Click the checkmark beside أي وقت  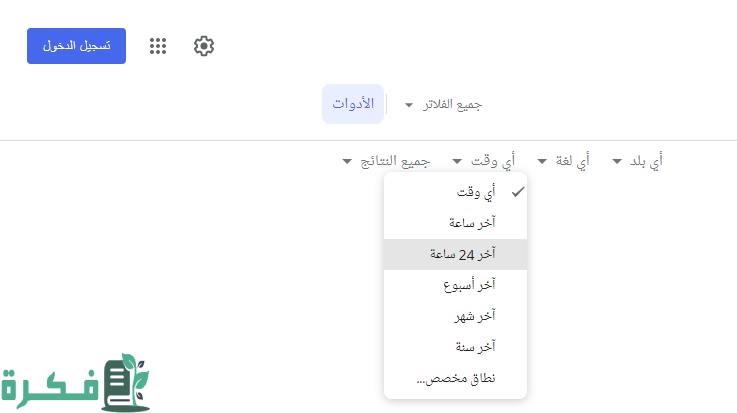pos(518,192)
